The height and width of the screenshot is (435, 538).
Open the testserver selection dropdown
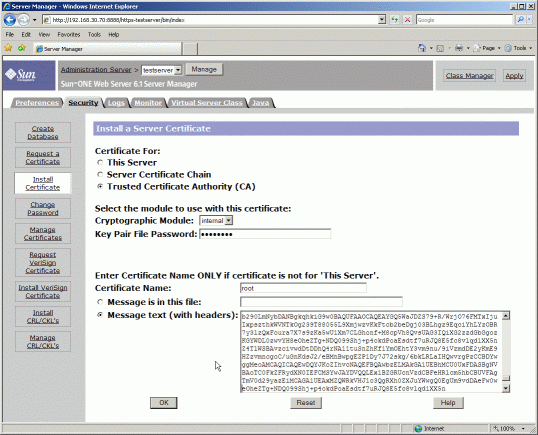pyautogui.click(x=161, y=70)
